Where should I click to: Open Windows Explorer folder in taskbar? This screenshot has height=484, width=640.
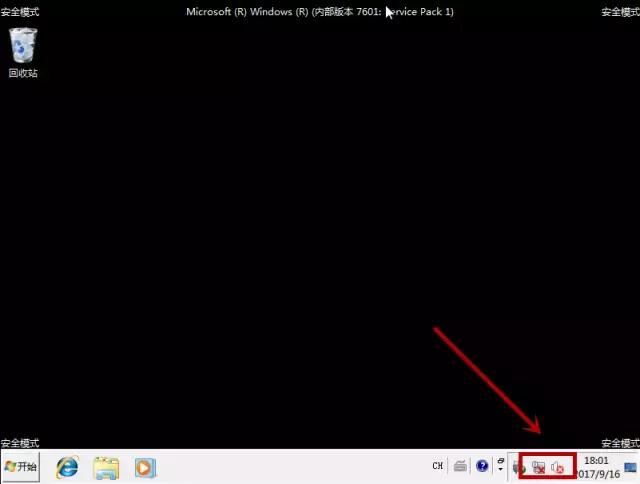tap(106, 468)
